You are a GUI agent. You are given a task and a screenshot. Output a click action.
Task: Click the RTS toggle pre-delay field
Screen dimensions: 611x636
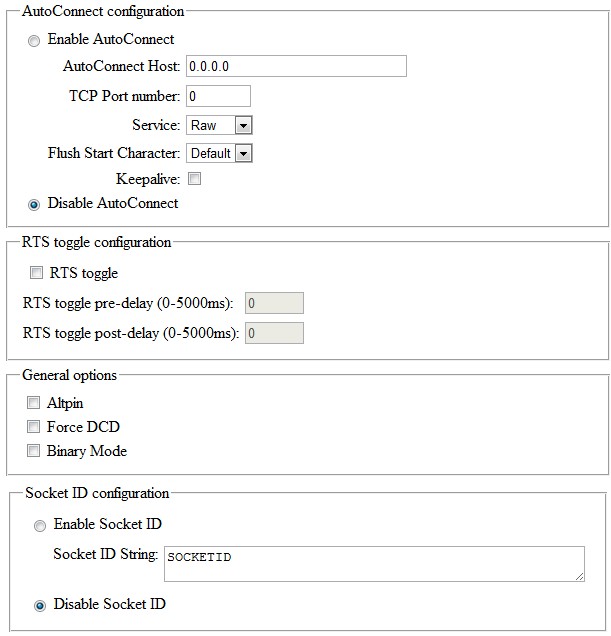click(x=274, y=303)
